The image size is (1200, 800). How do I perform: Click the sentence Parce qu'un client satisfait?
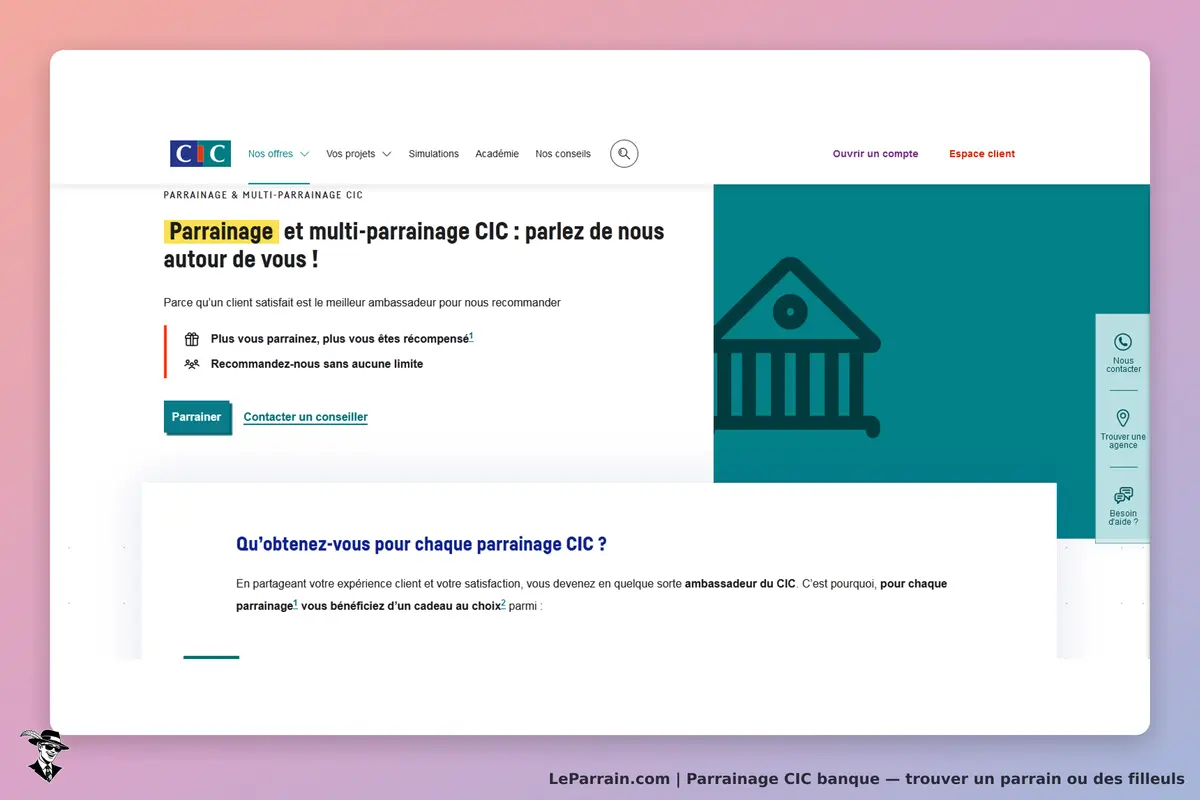click(362, 302)
